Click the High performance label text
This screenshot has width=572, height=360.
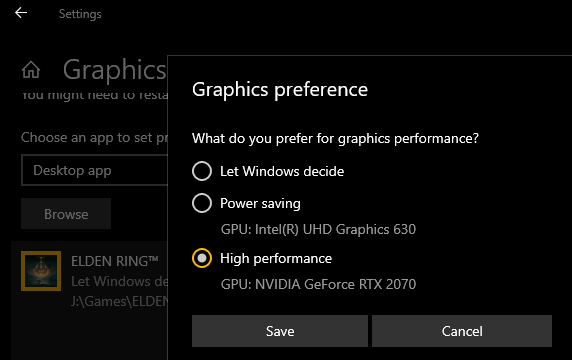pyautogui.click(x=276, y=259)
